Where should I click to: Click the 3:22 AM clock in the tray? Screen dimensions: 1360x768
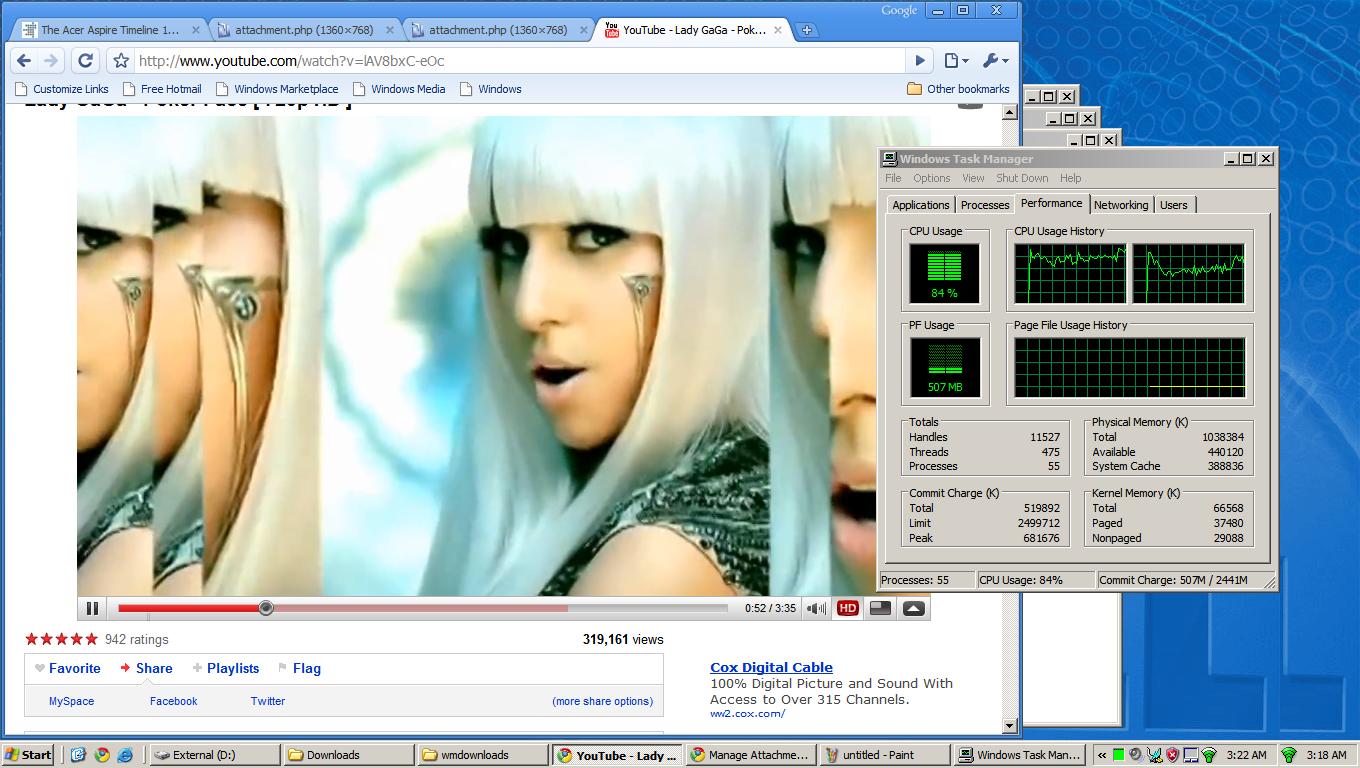point(1246,755)
